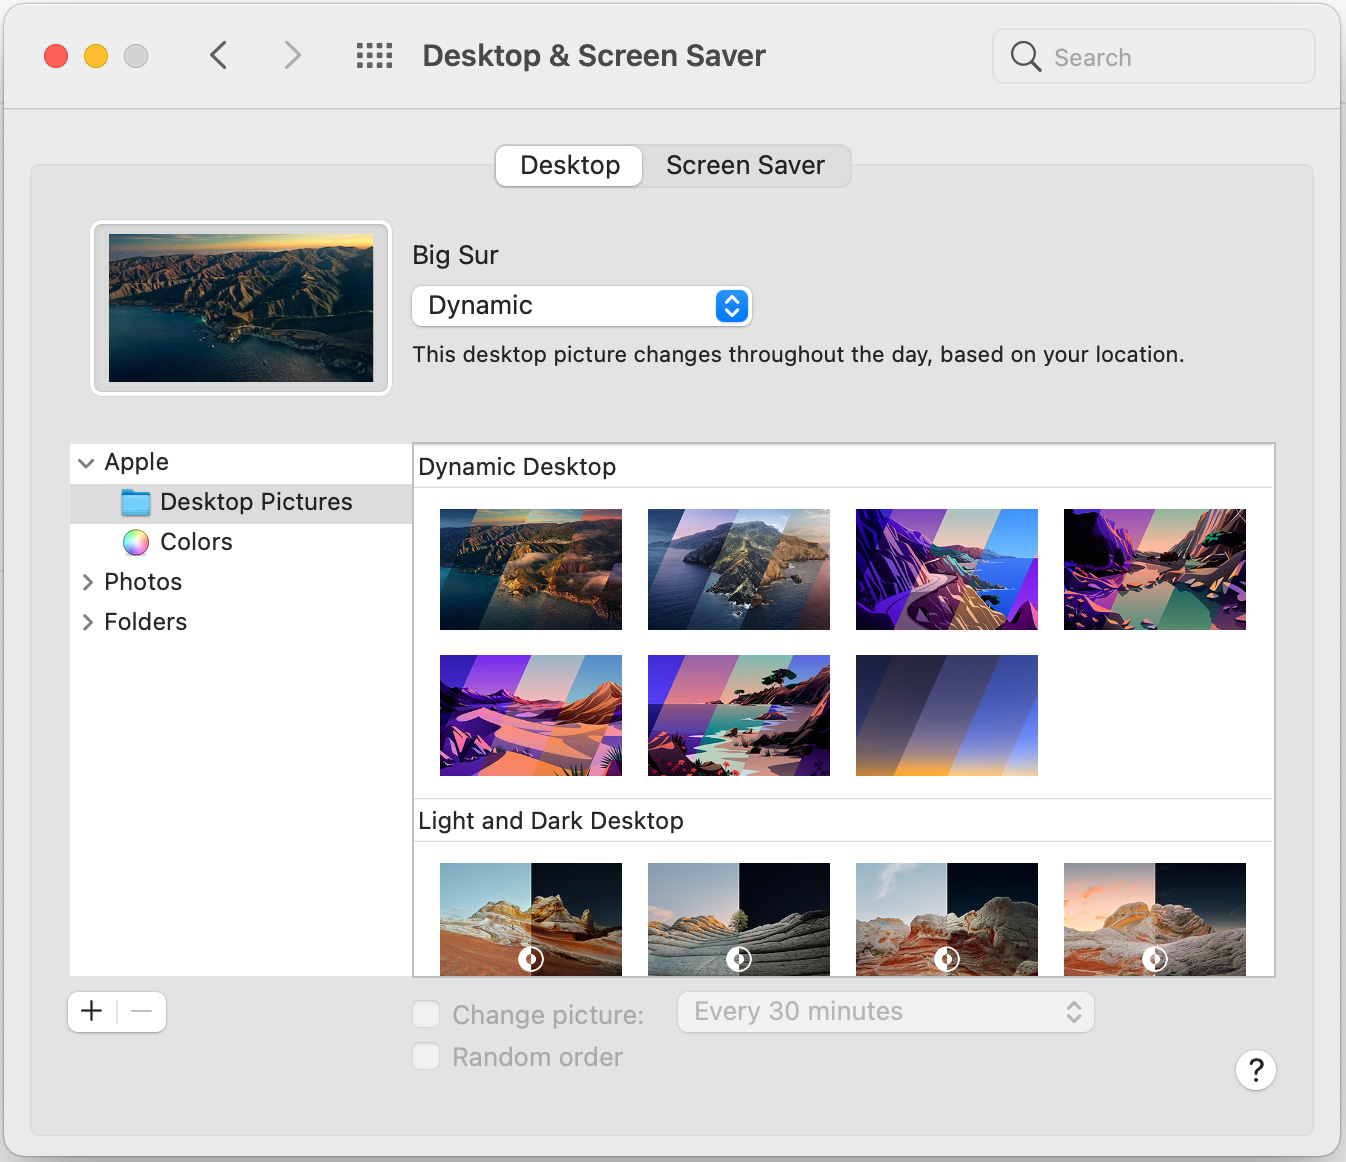Add a folder with the plus button
The image size is (1346, 1162).
[92, 1011]
